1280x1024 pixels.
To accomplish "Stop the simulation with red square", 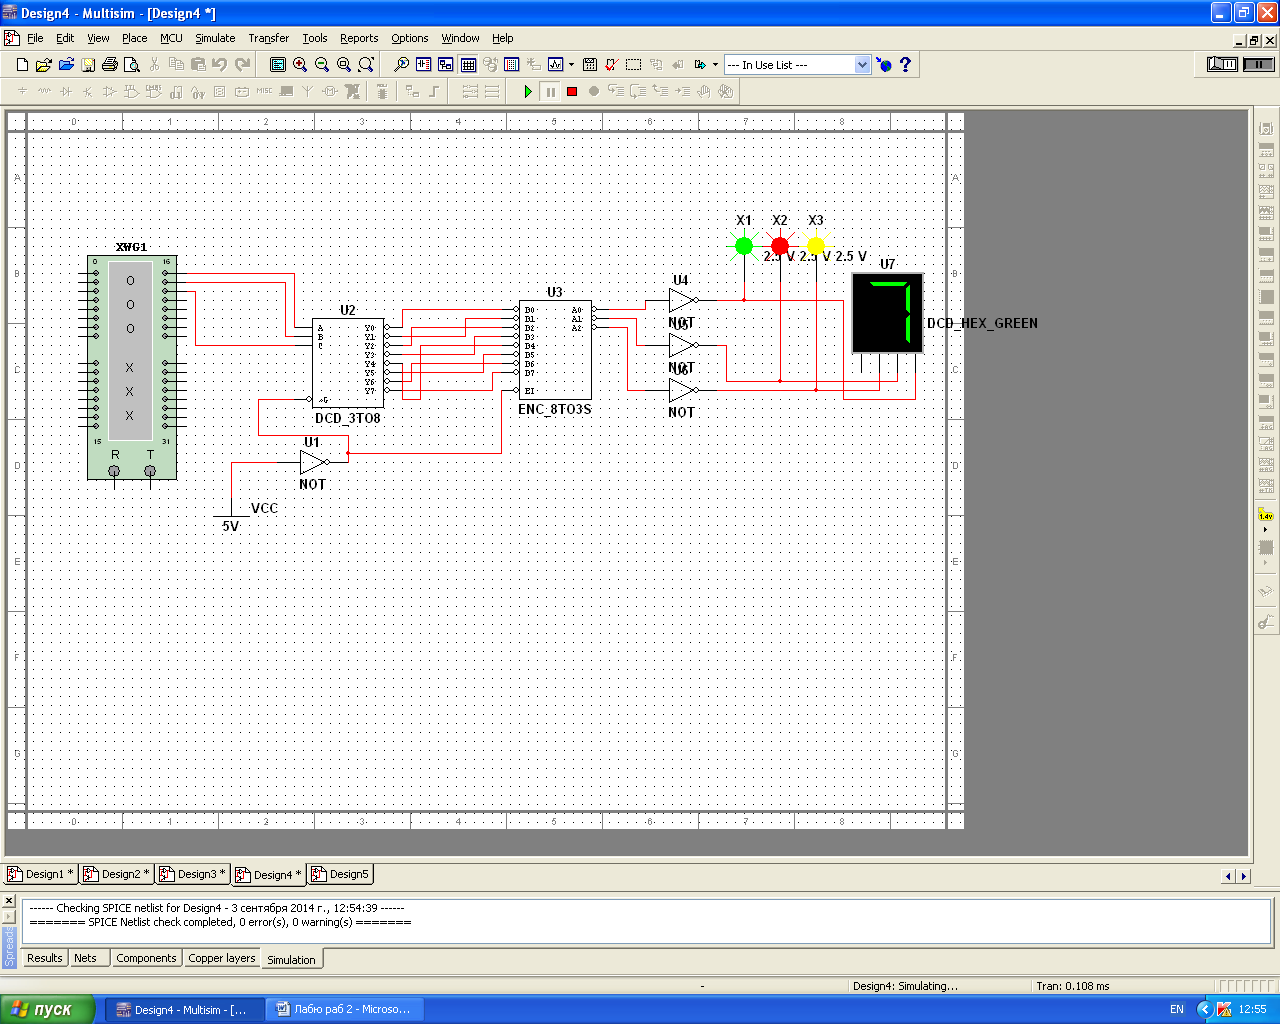I will (572, 91).
